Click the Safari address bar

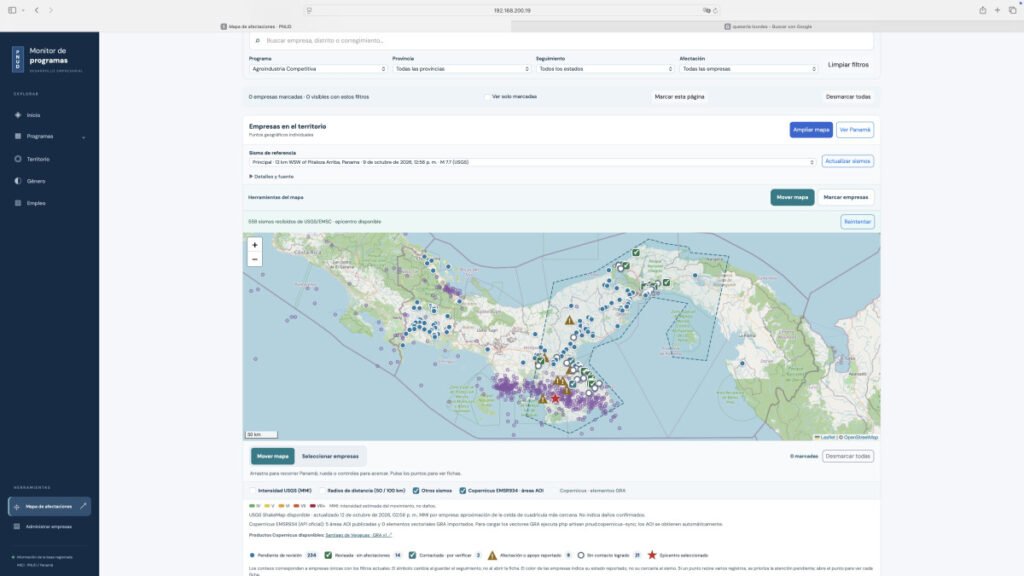[512, 10]
